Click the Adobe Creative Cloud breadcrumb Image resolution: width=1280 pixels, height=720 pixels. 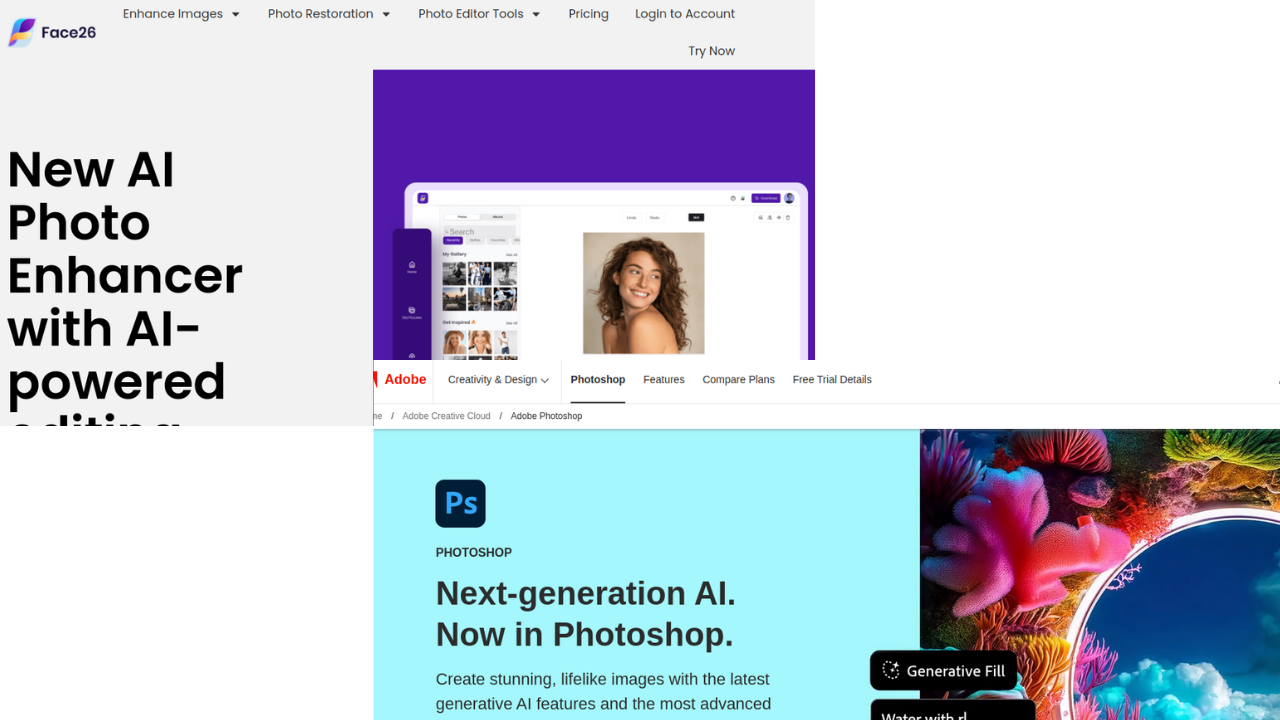pos(446,416)
